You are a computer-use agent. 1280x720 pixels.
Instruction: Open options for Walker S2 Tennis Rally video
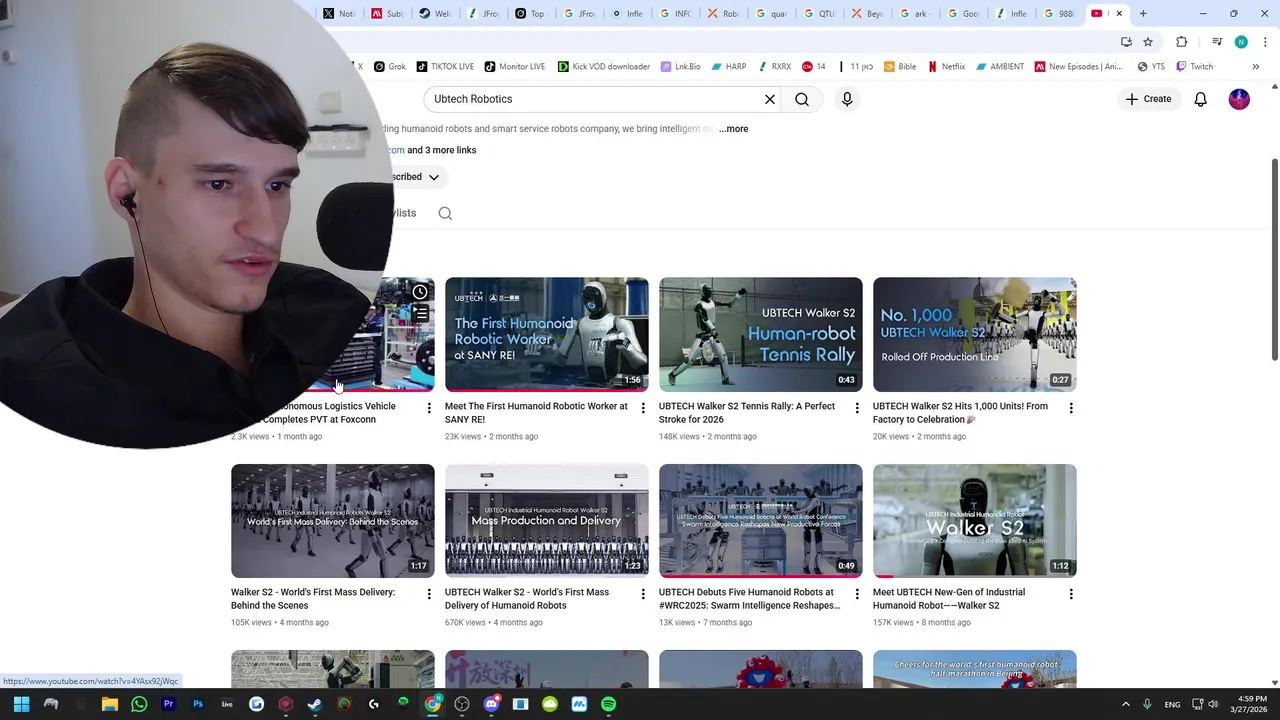click(857, 408)
